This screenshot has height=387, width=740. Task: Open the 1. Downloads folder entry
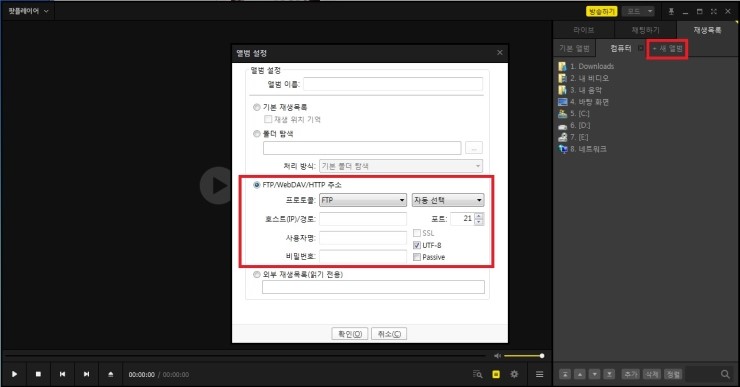(x=586, y=66)
